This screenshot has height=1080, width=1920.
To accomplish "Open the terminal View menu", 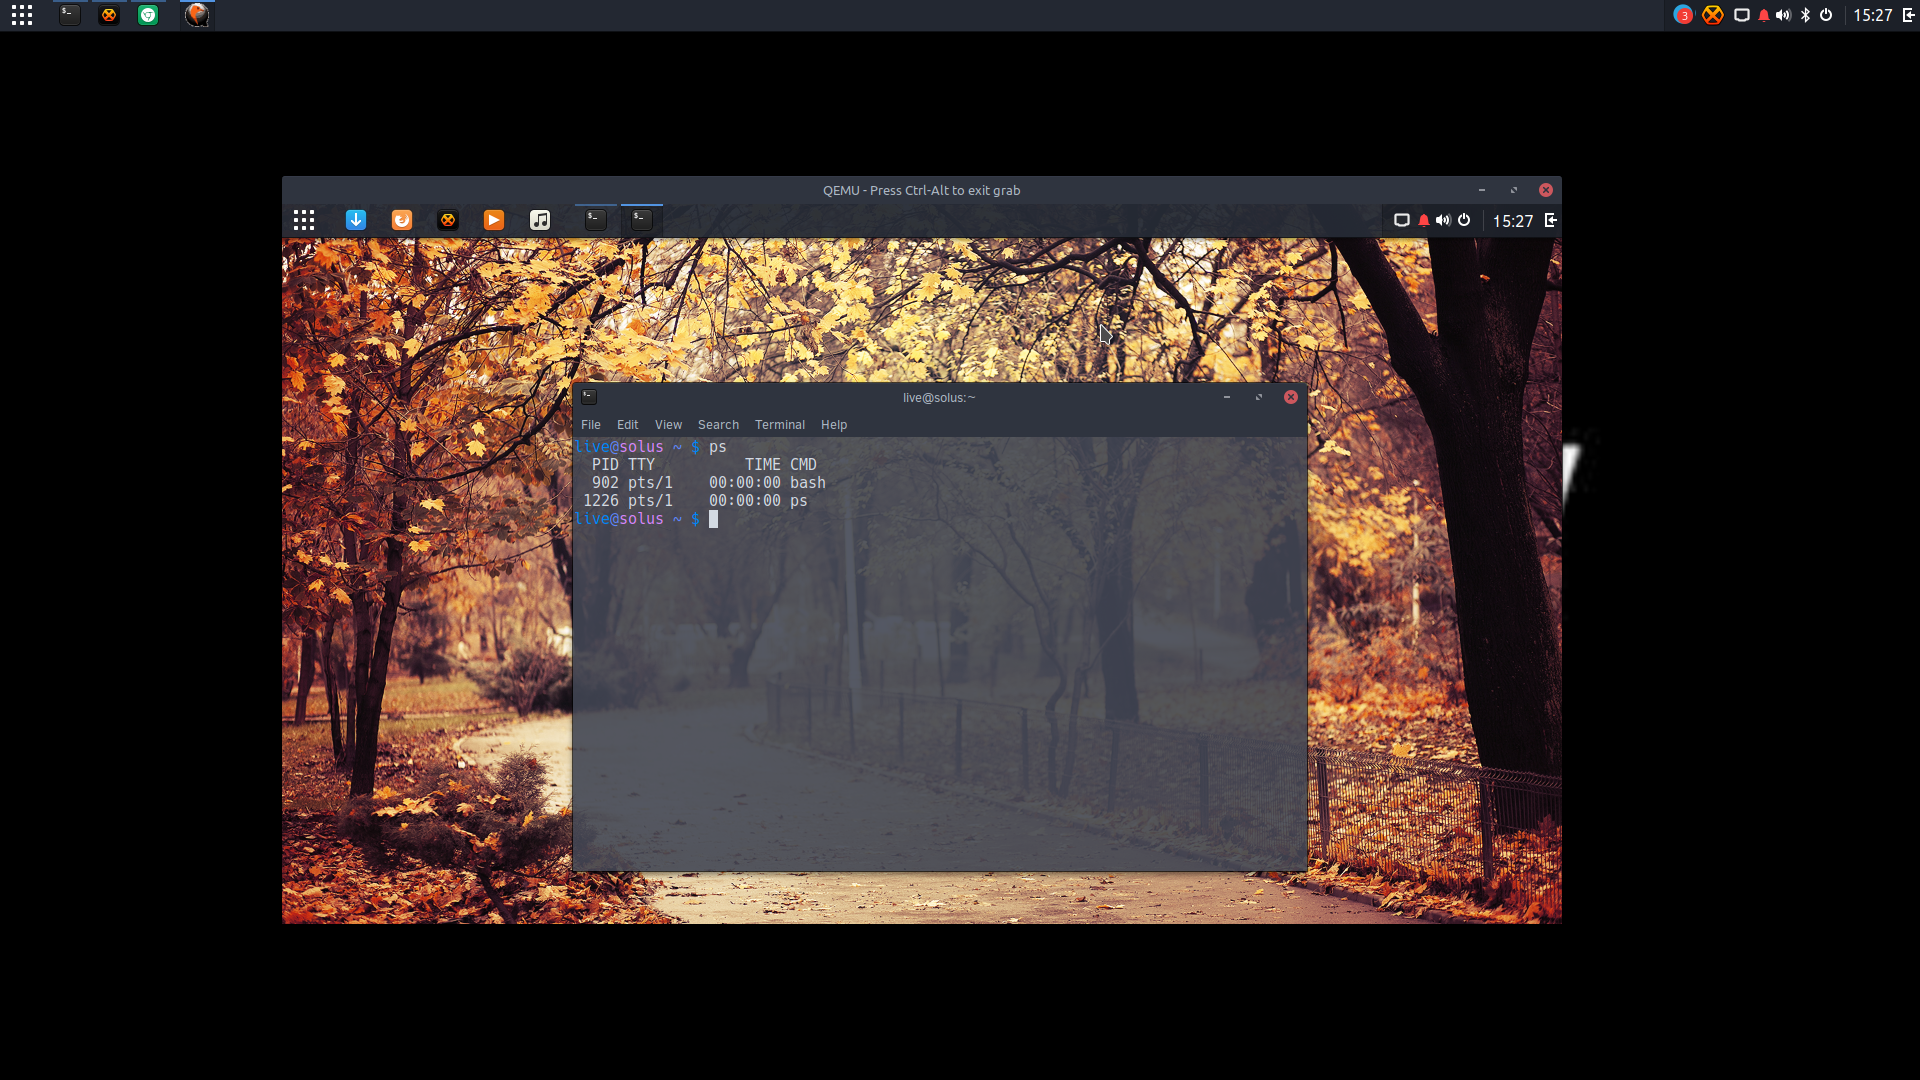I will click(x=668, y=425).
